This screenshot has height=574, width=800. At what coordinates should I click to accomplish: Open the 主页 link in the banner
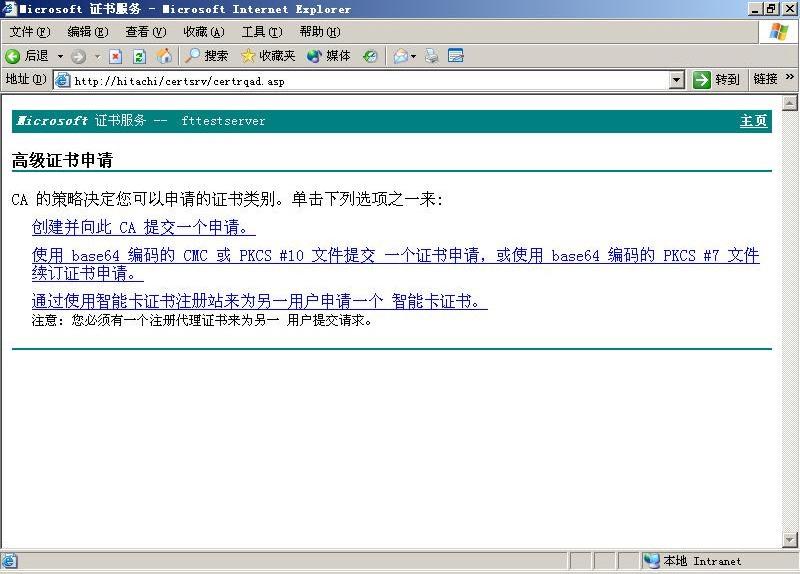[753, 121]
